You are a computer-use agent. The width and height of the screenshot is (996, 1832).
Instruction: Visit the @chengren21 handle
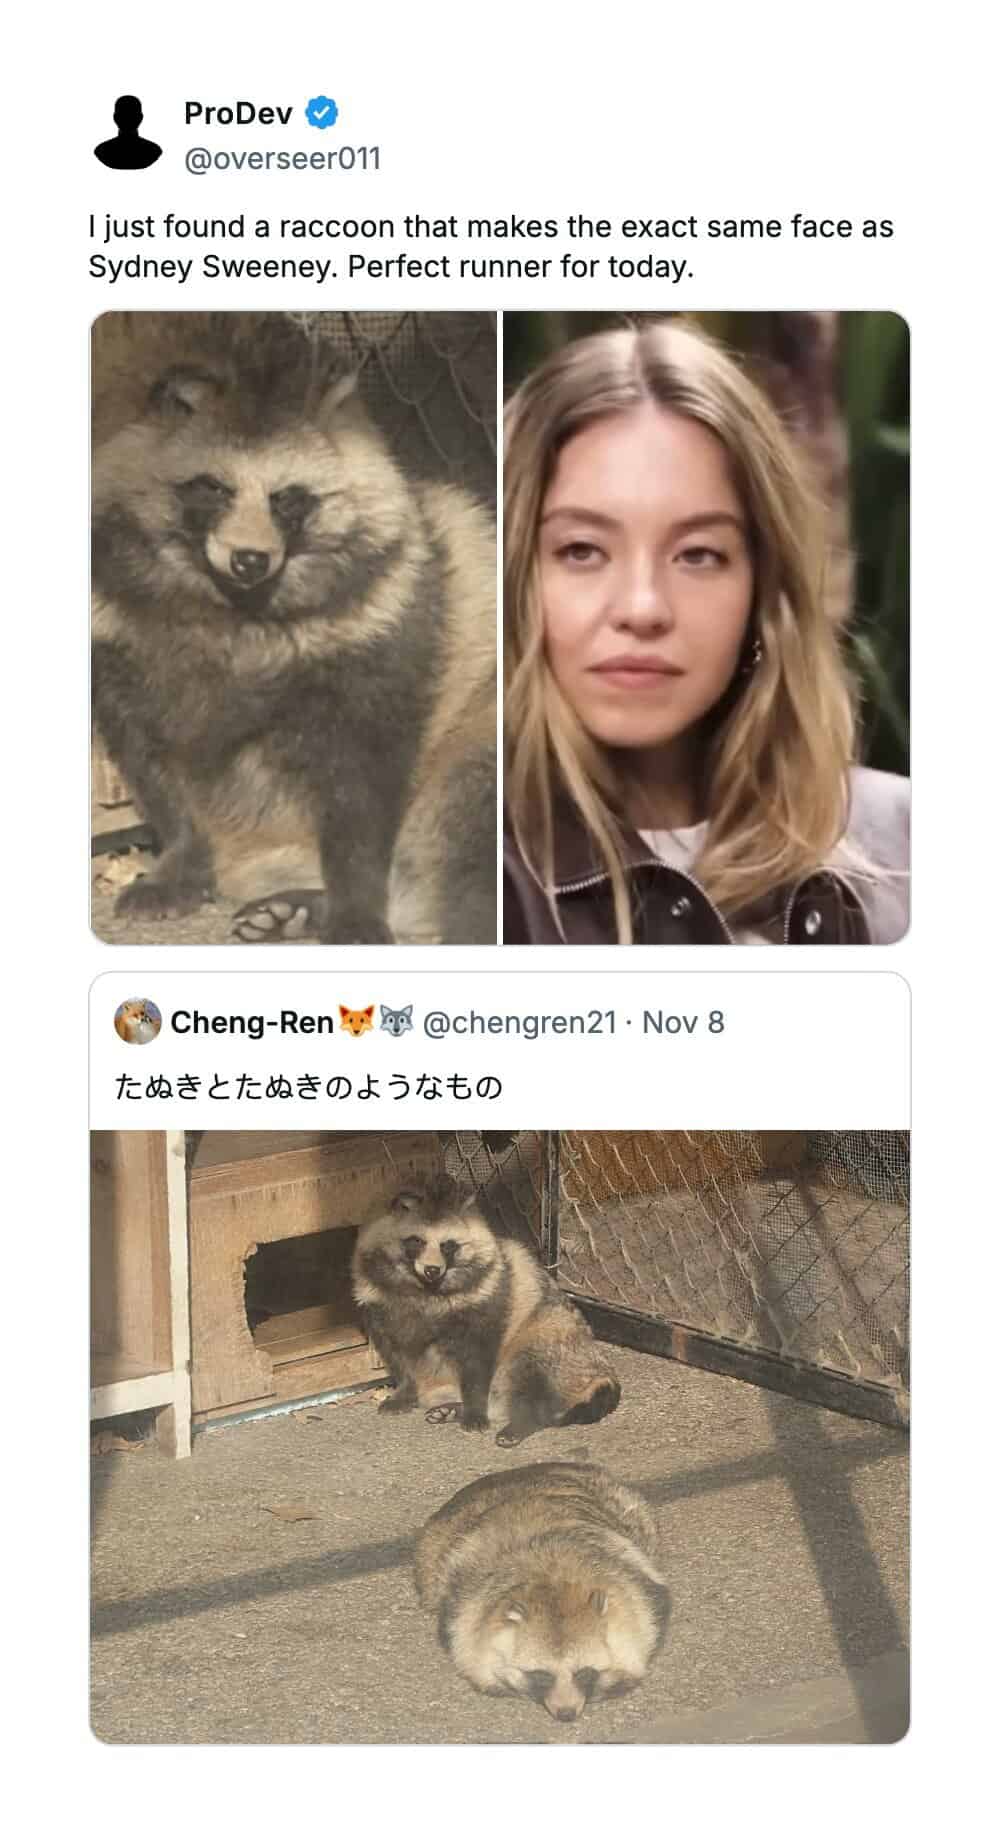(519, 1022)
